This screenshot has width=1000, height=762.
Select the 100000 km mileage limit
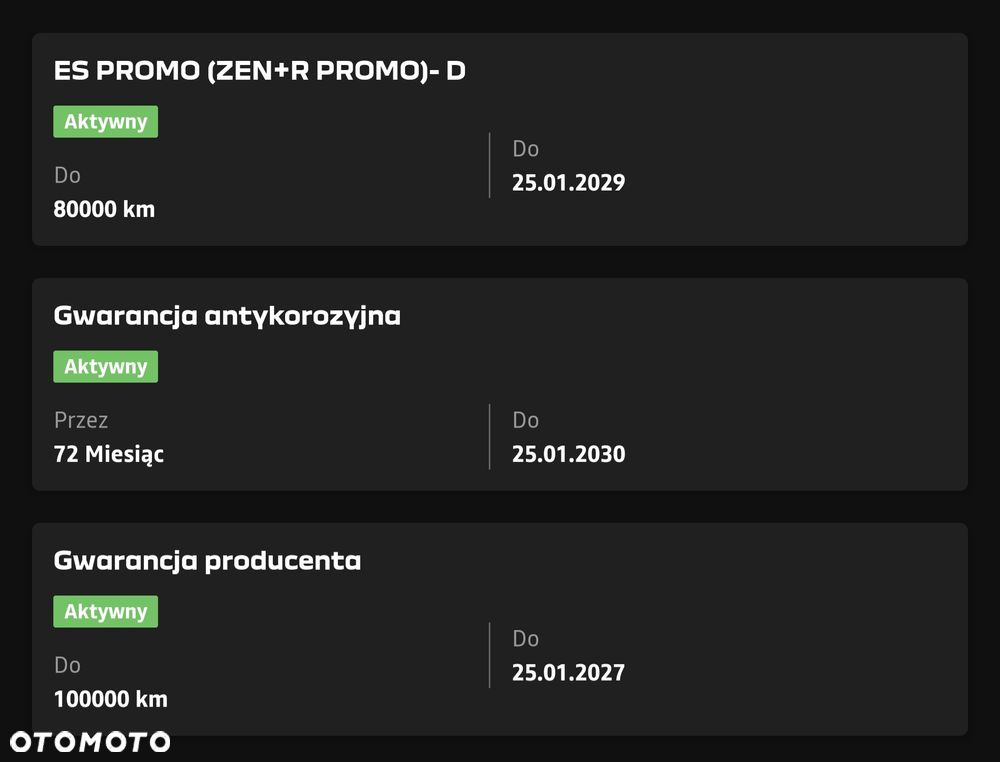(x=110, y=699)
